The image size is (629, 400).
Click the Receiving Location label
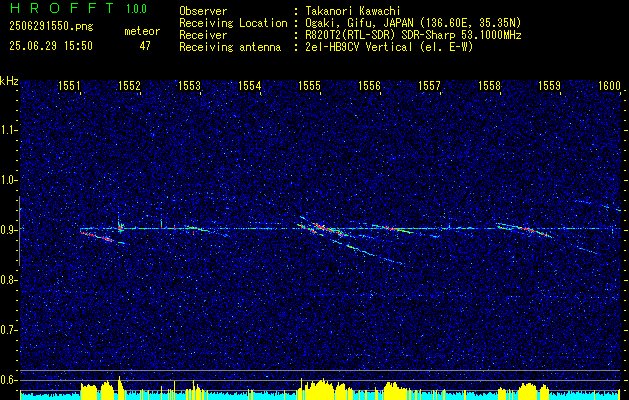click(x=233, y=23)
